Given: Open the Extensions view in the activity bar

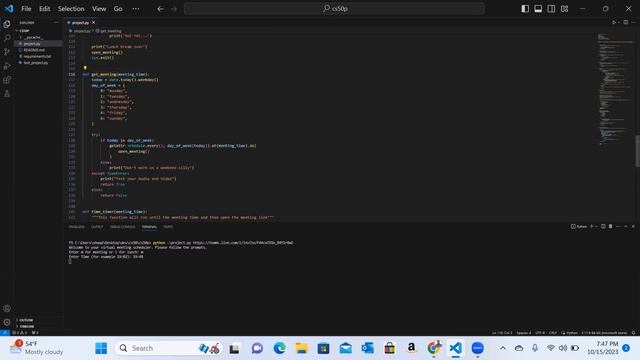Looking at the screenshot, I should pos(7,80).
